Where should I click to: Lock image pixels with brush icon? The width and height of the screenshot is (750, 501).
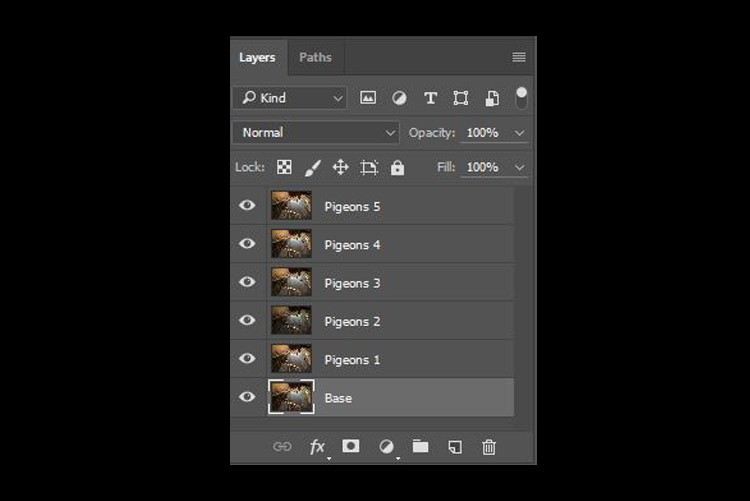pos(312,167)
